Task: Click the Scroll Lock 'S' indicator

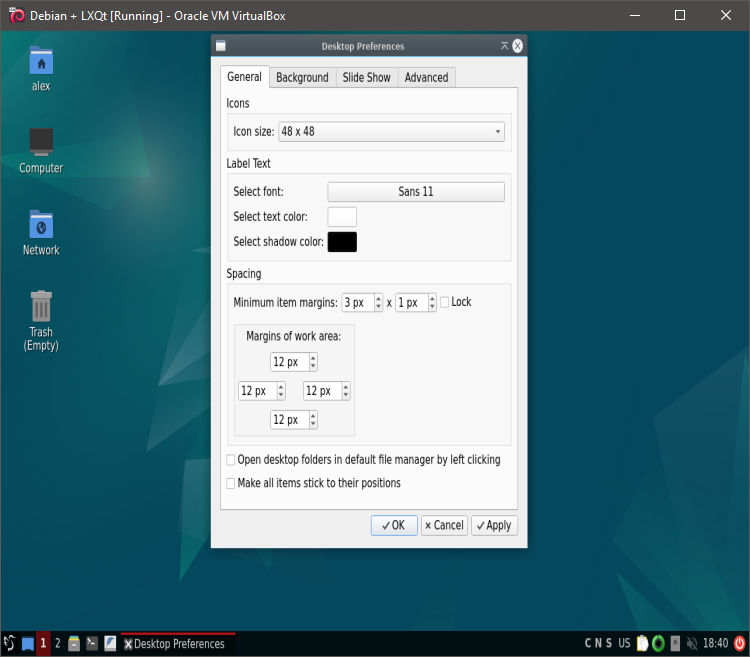Action: coord(609,643)
